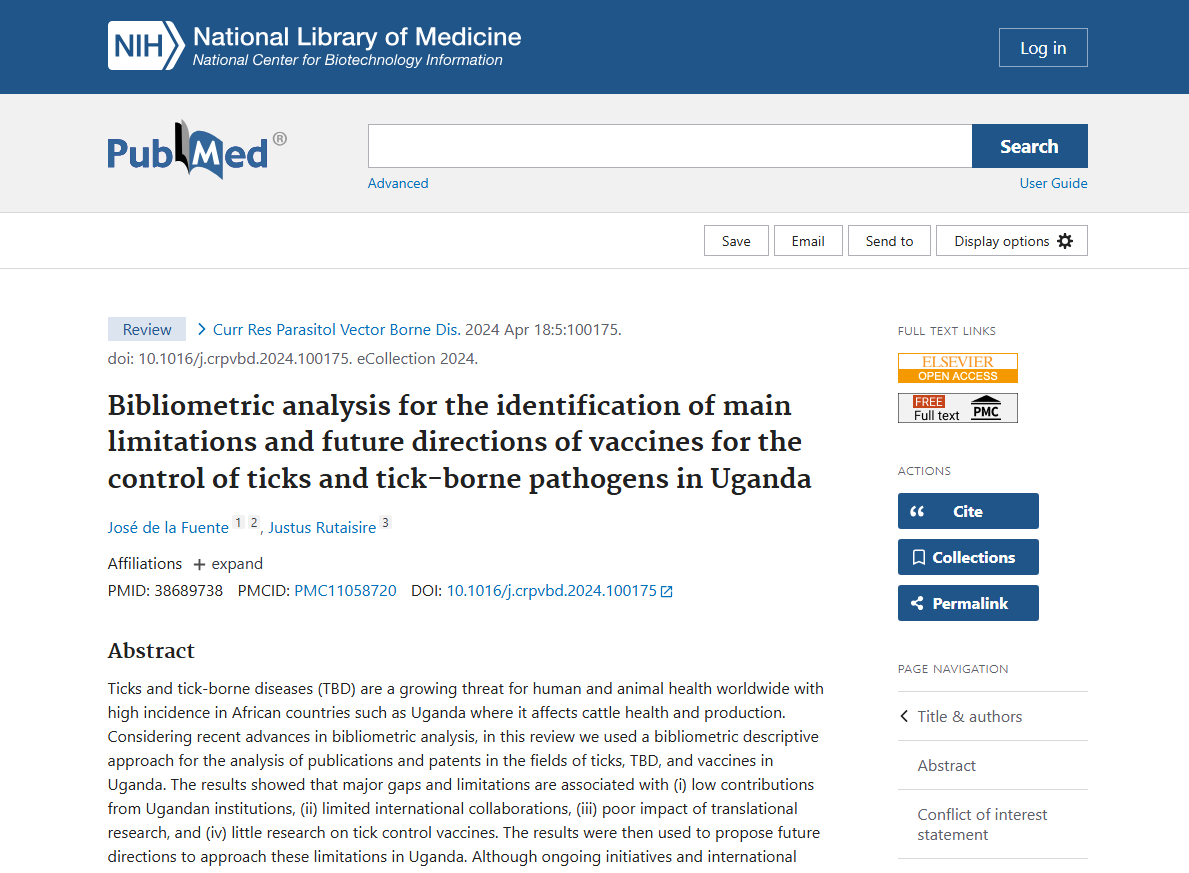
Task: Click the Abstract heading
Action: (151, 651)
